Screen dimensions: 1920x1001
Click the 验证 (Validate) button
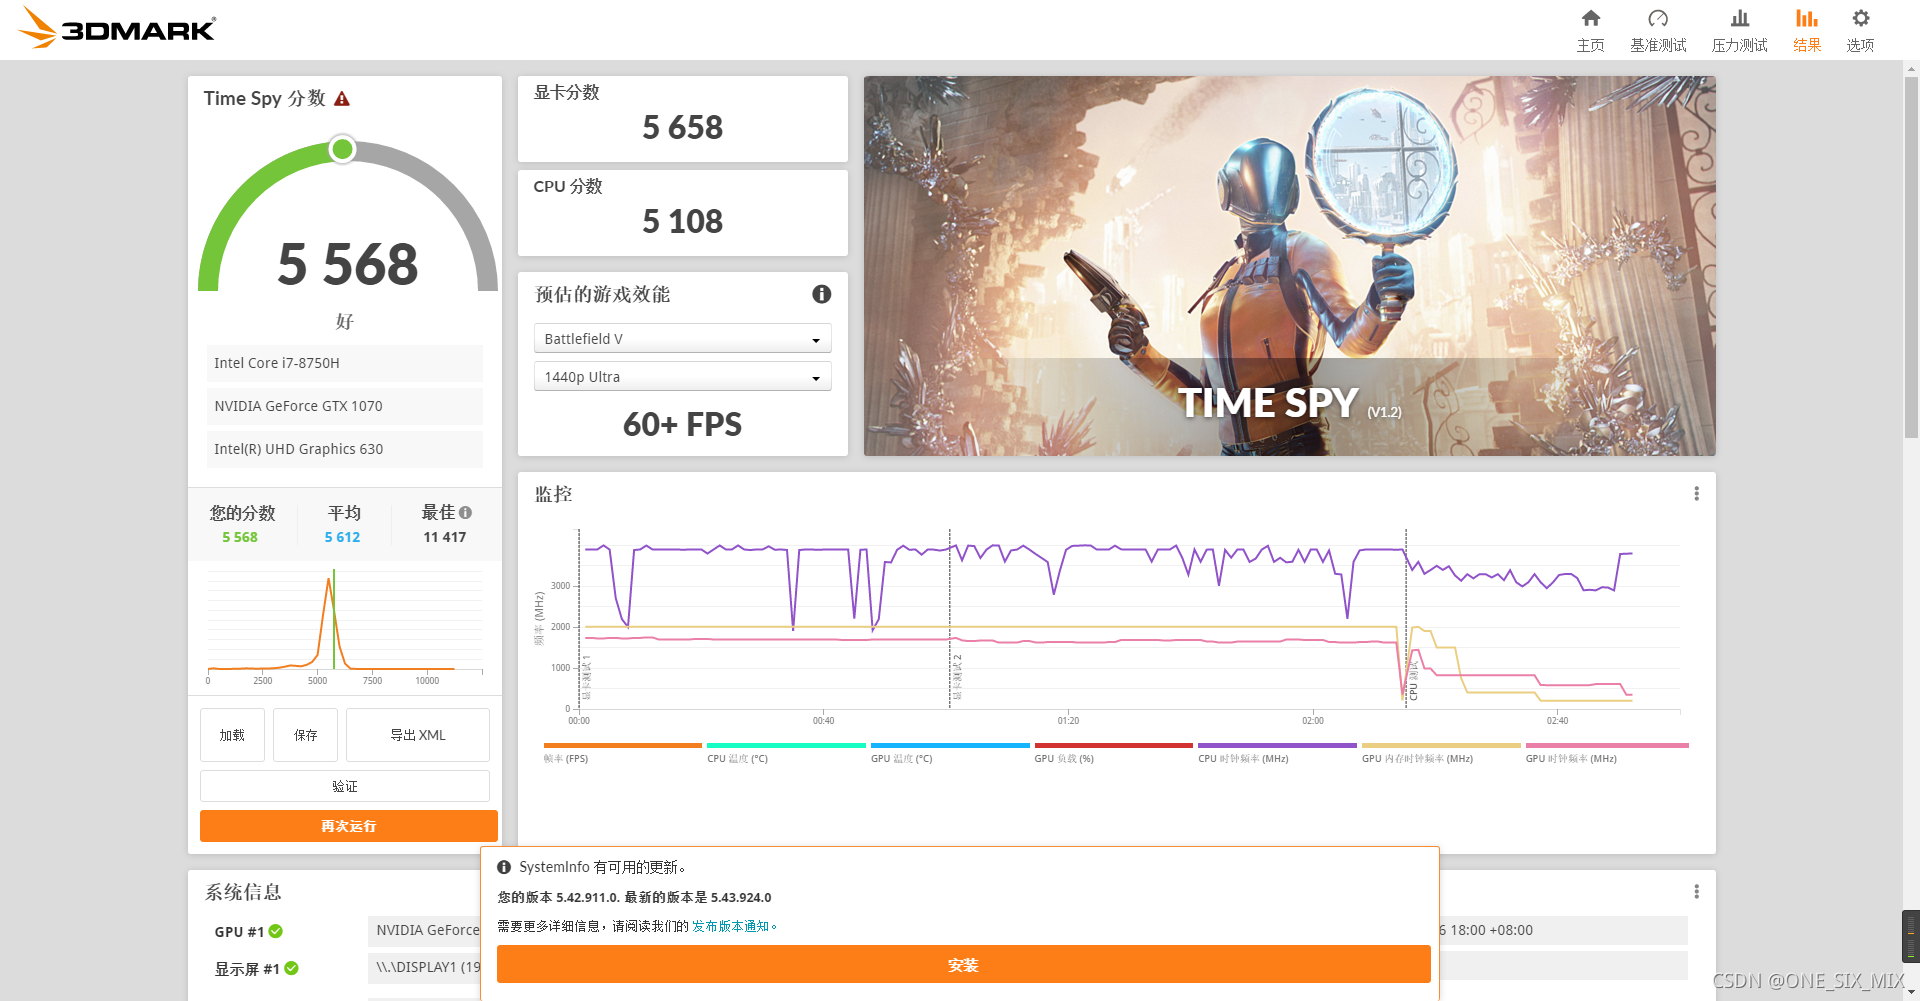pyautogui.click(x=345, y=786)
